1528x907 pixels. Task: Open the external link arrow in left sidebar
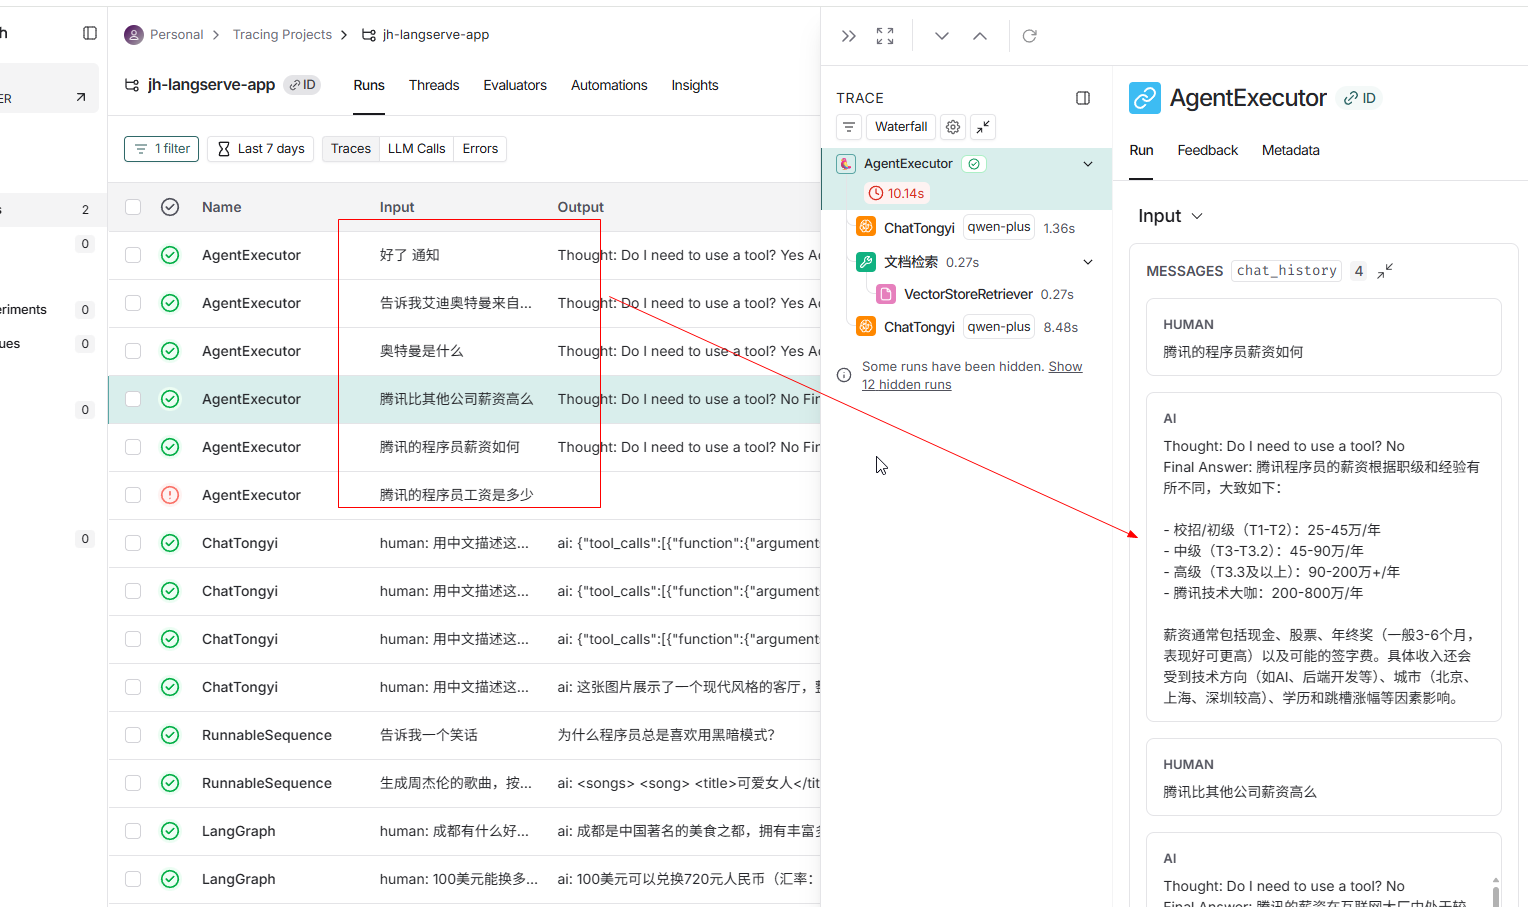pyautogui.click(x=81, y=97)
